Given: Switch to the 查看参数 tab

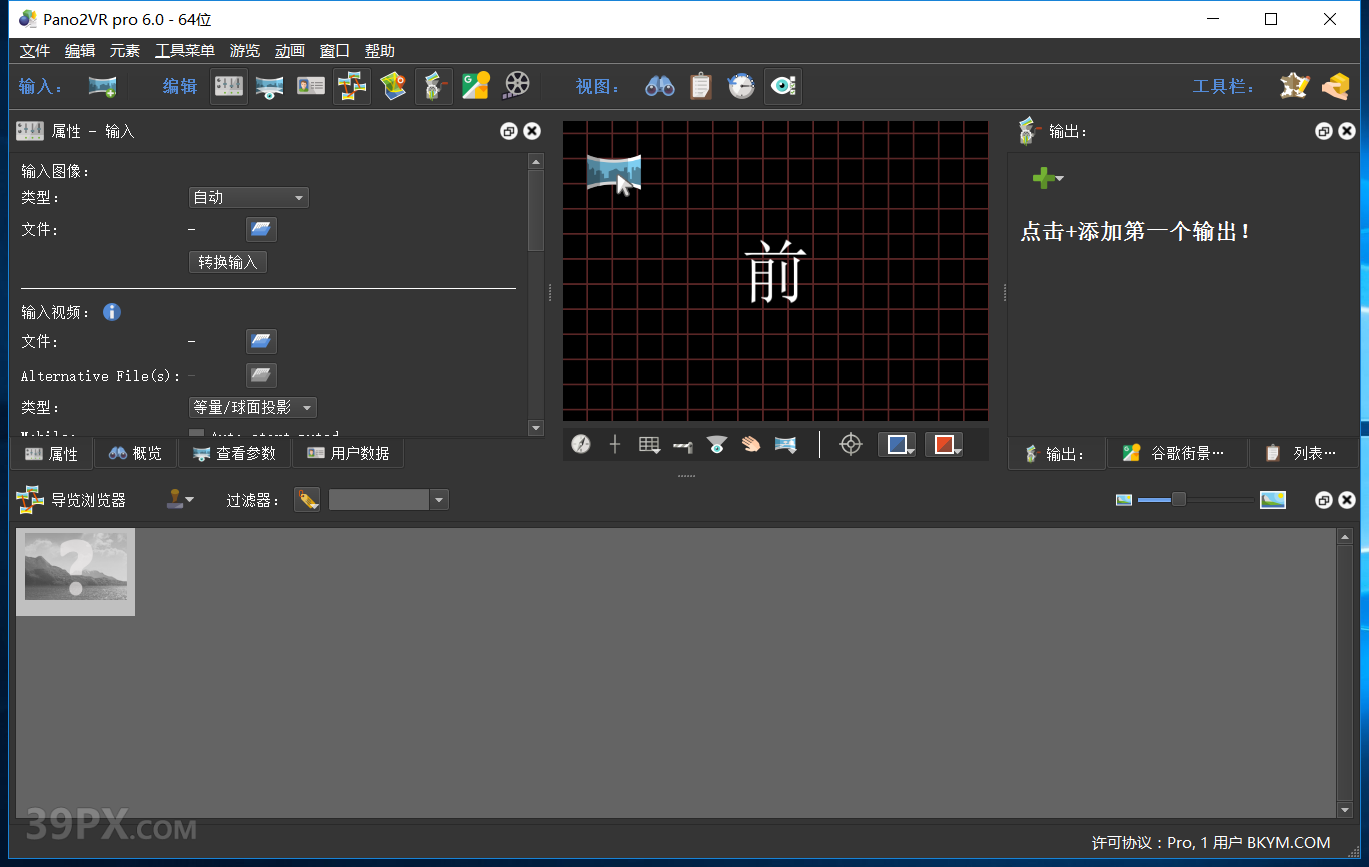Looking at the screenshot, I should pyautogui.click(x=234, y=454).
